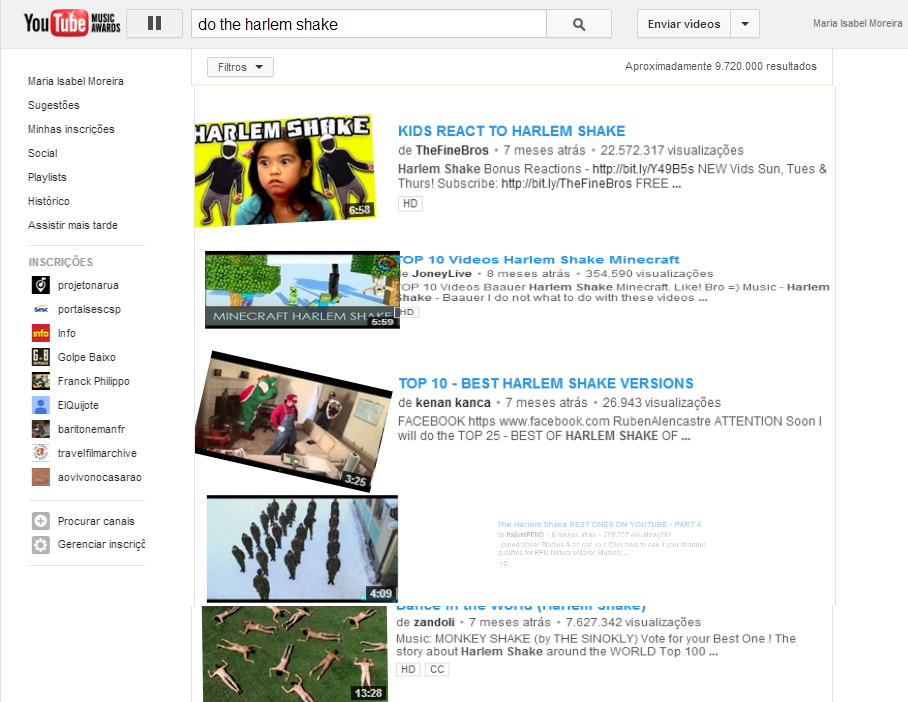Open the soldiers in snow video thumbnail
Image resolution: width=908 pixels, height=702 pixels.
[x=302, y=549]
